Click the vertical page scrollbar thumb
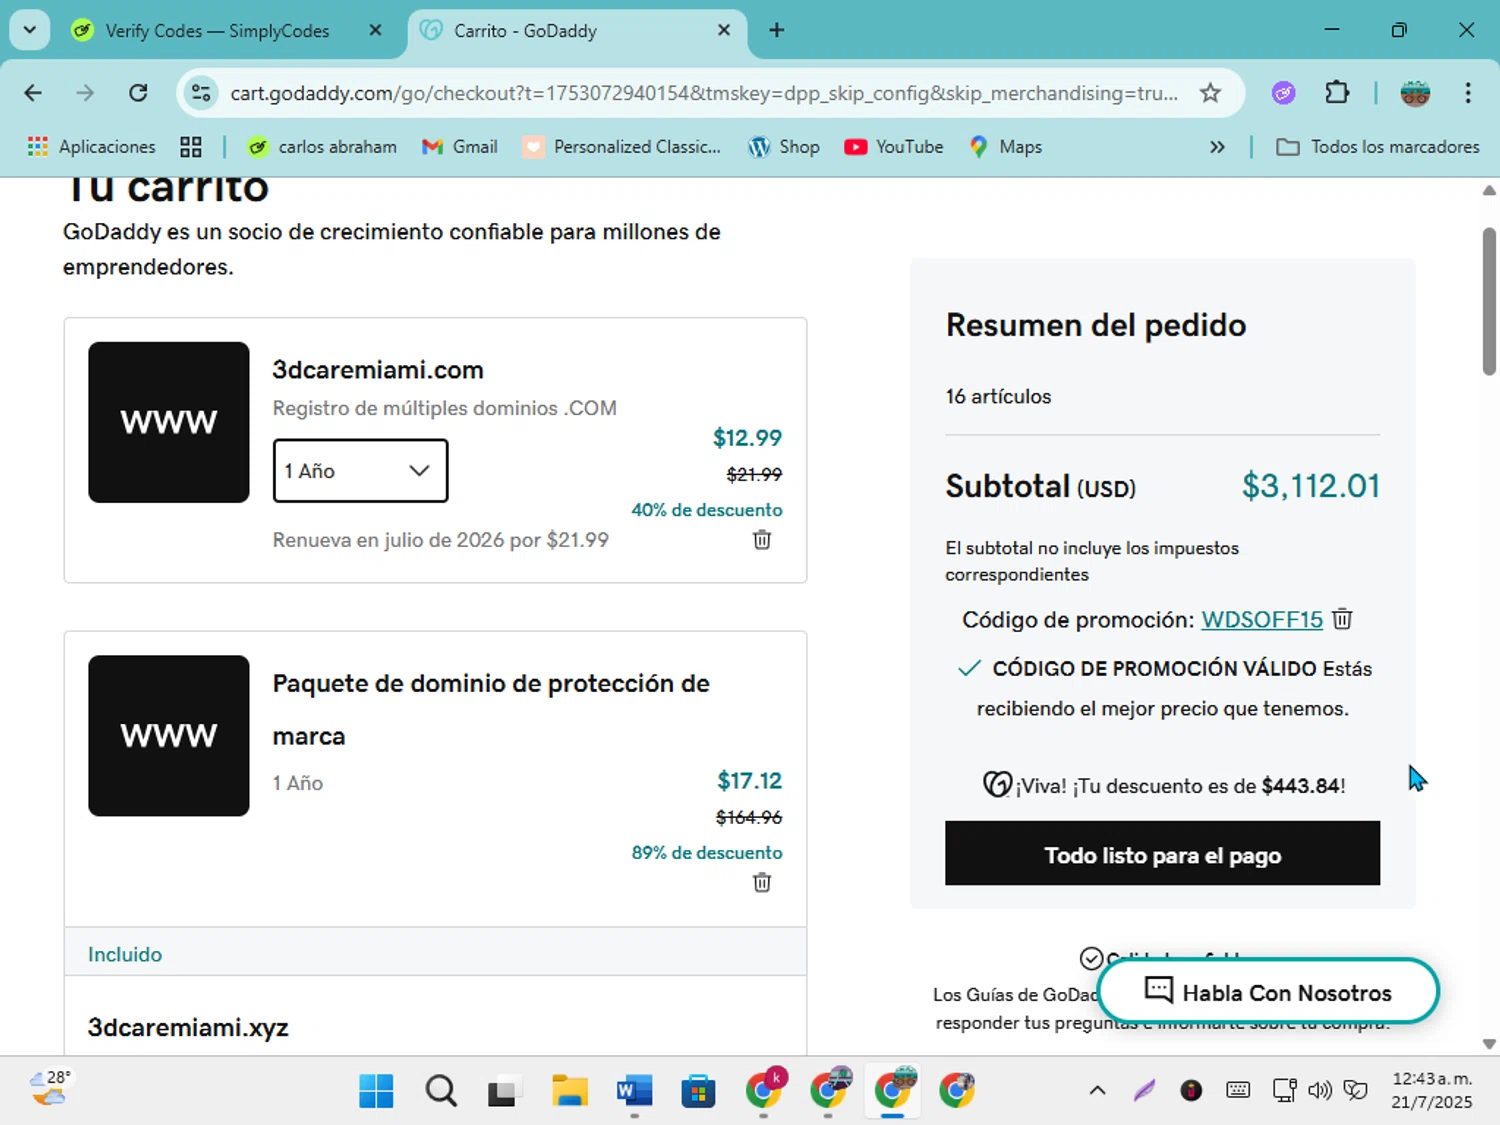1500x1125 pixels. point(1489,301)
